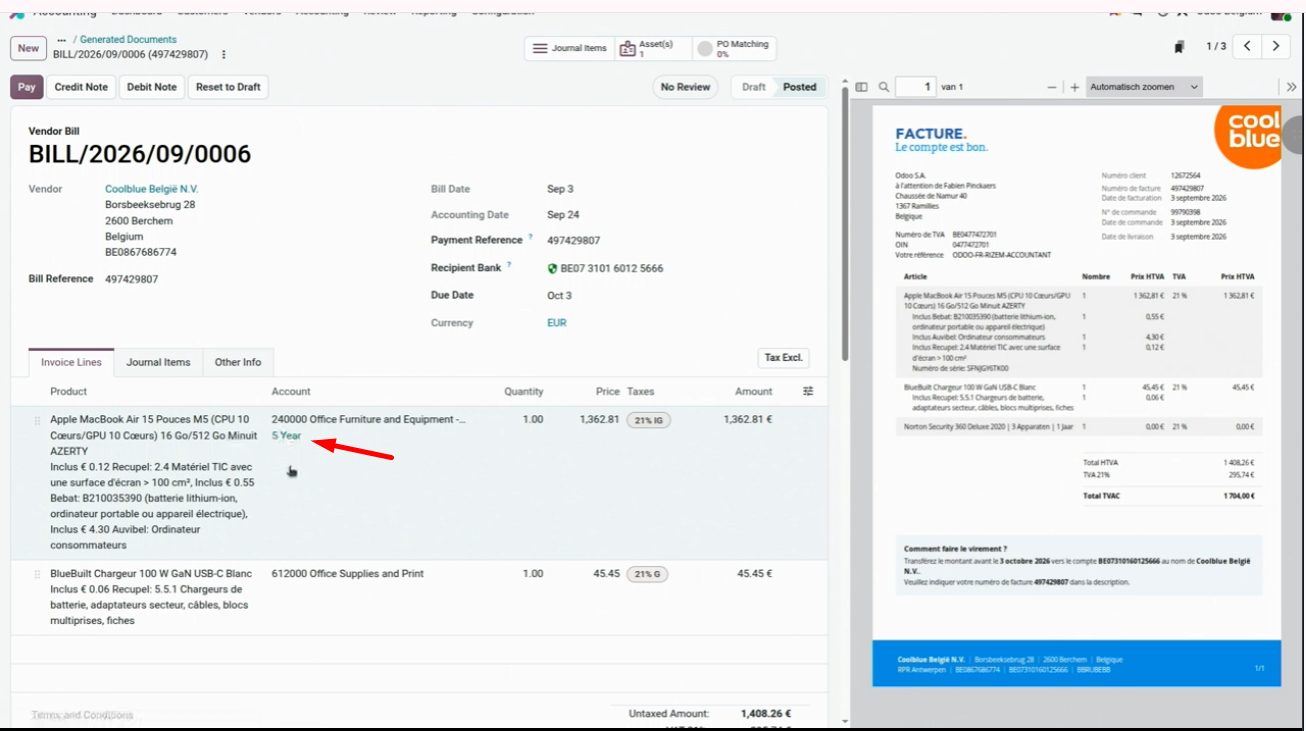This screenshot has width=1306, height=731.
Task: Open the EUR currency link
Action: [x=557, y=323]
